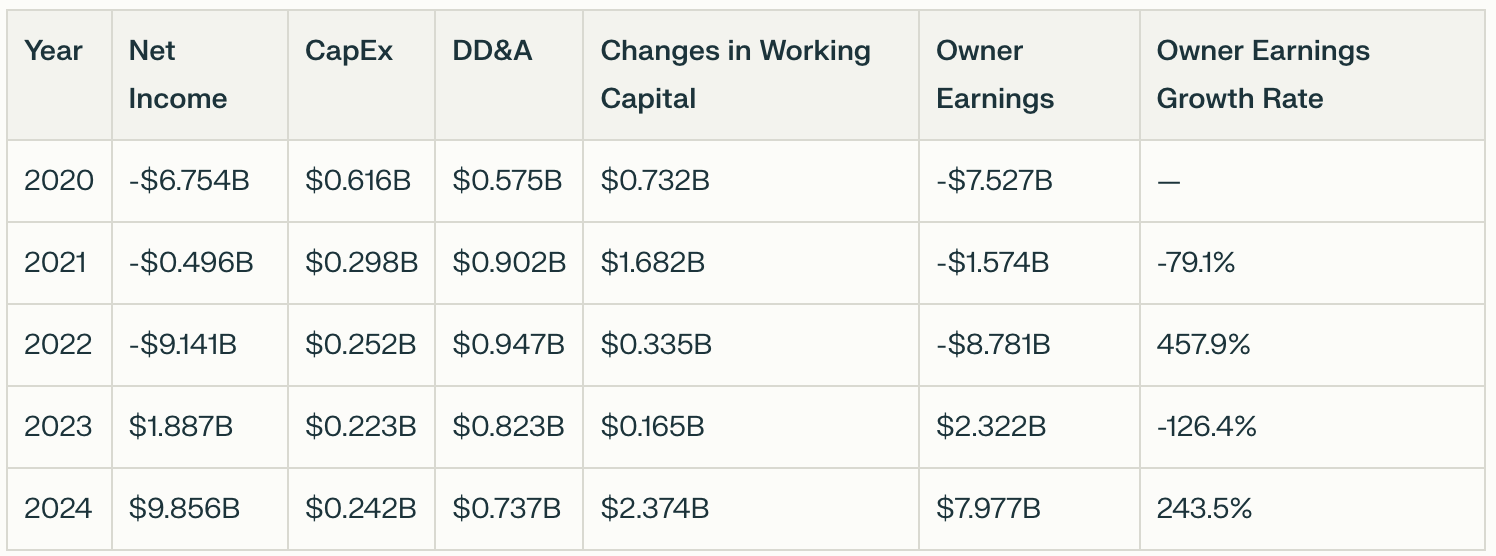
Task: Click Owner Earnings Growth Rate header
Action: tap(1263, 75)
